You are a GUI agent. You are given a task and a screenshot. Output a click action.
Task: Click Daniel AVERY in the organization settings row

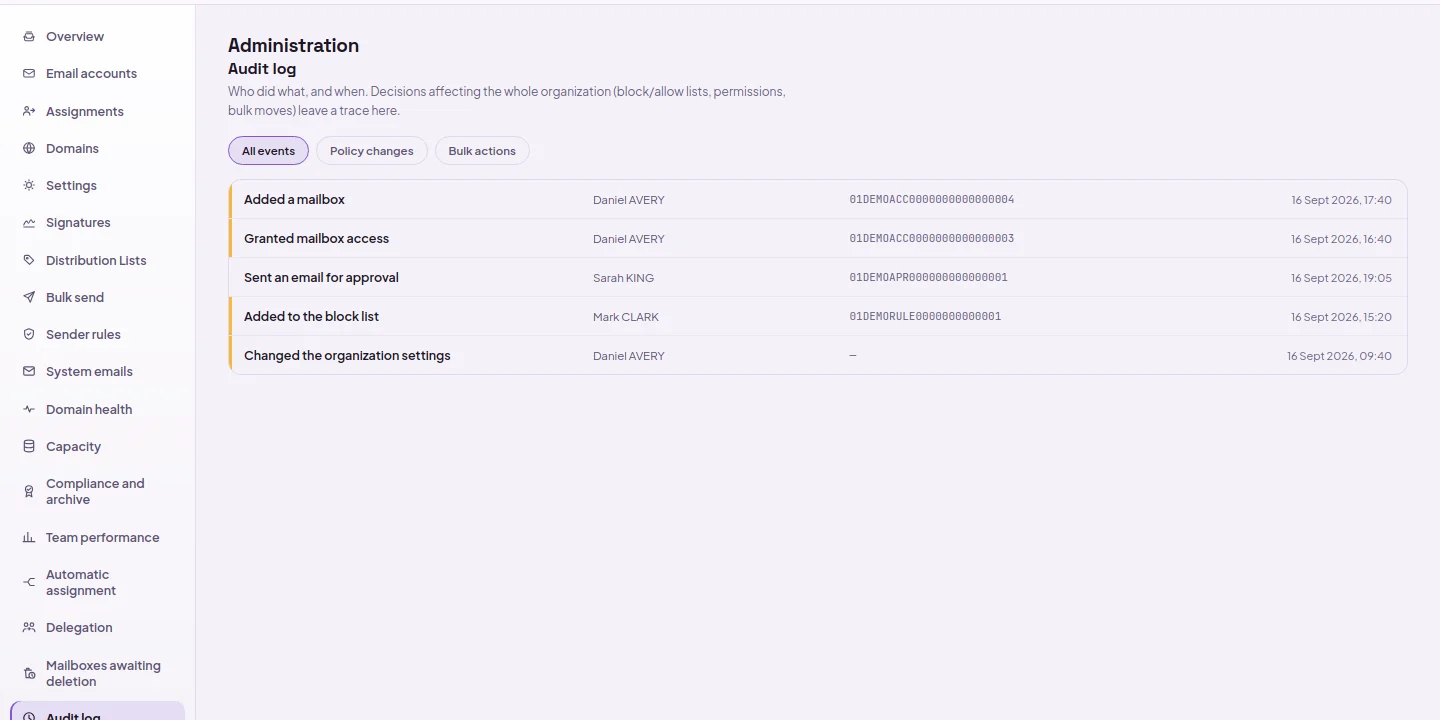[x=629, y=356]
